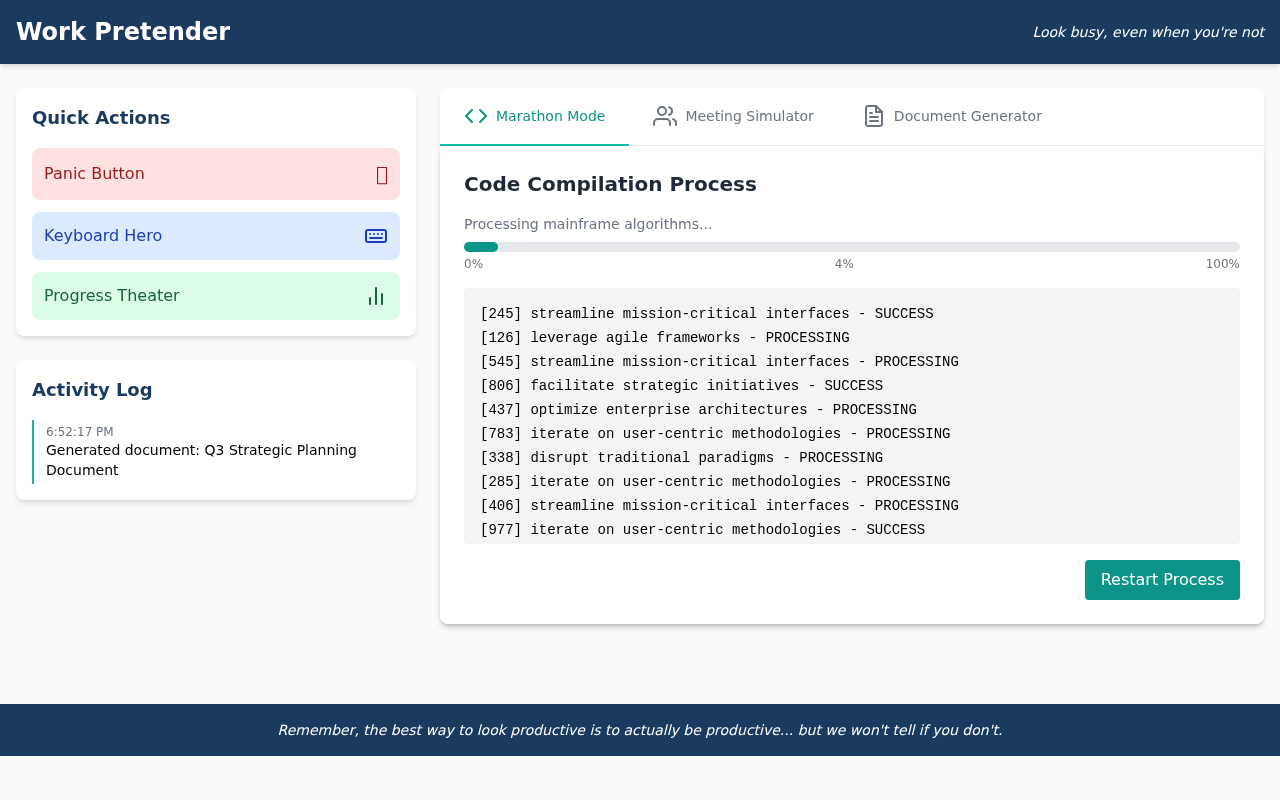Click the code brackets icon on Marathon Mode

476,116
